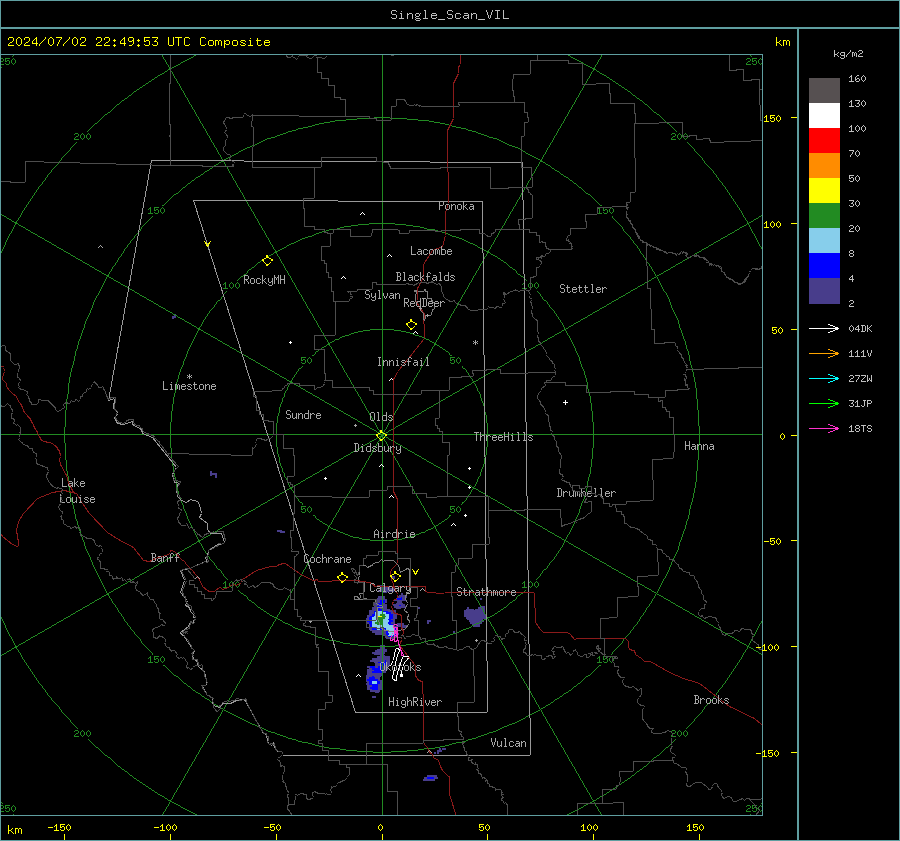Click the Calgary city label

[390, 588]
